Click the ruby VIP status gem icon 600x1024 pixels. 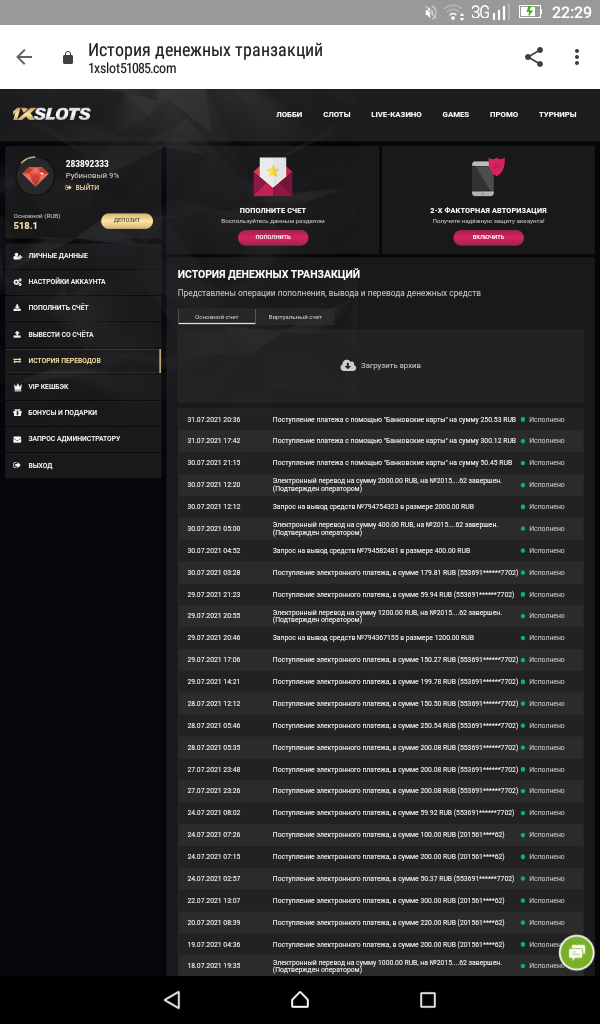pos(35,176)
